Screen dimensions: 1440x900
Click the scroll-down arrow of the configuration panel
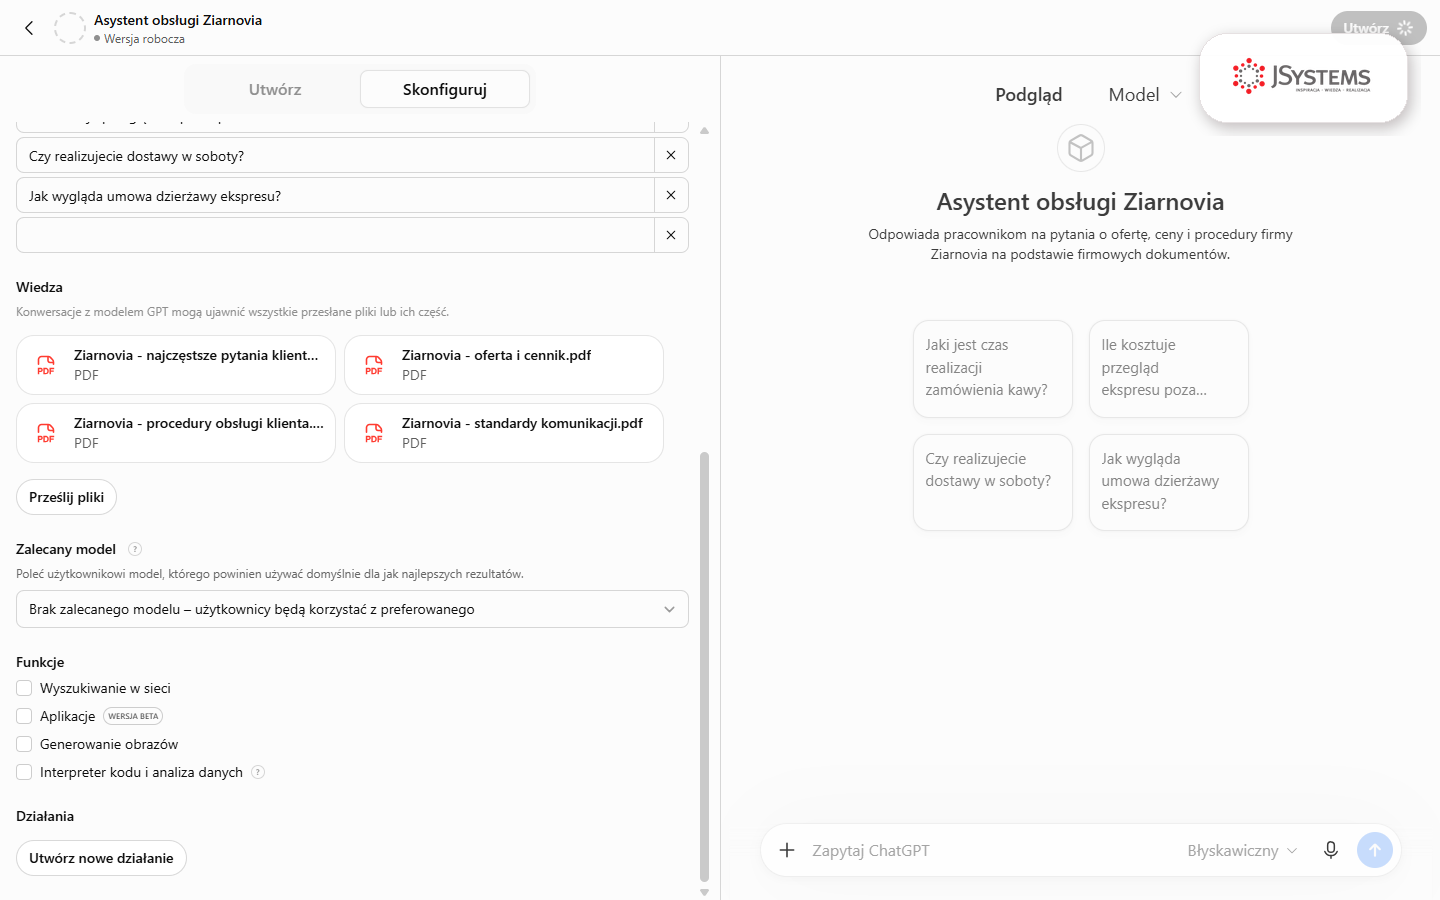pyautogui.click(x=704, y=892)
